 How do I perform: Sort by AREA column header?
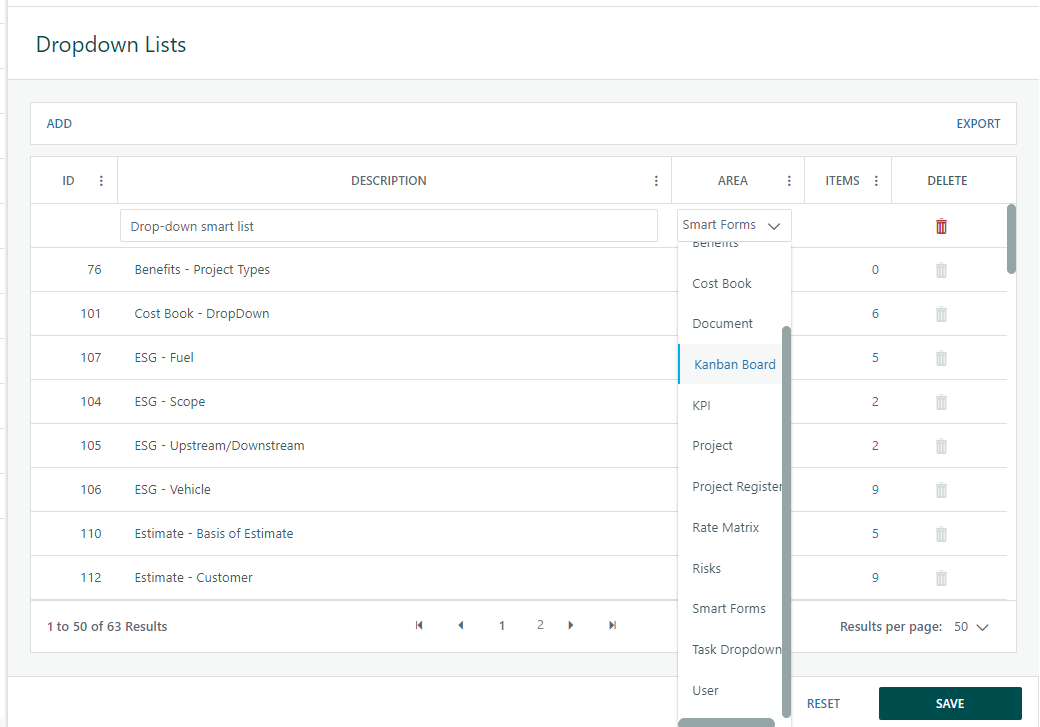732,180
